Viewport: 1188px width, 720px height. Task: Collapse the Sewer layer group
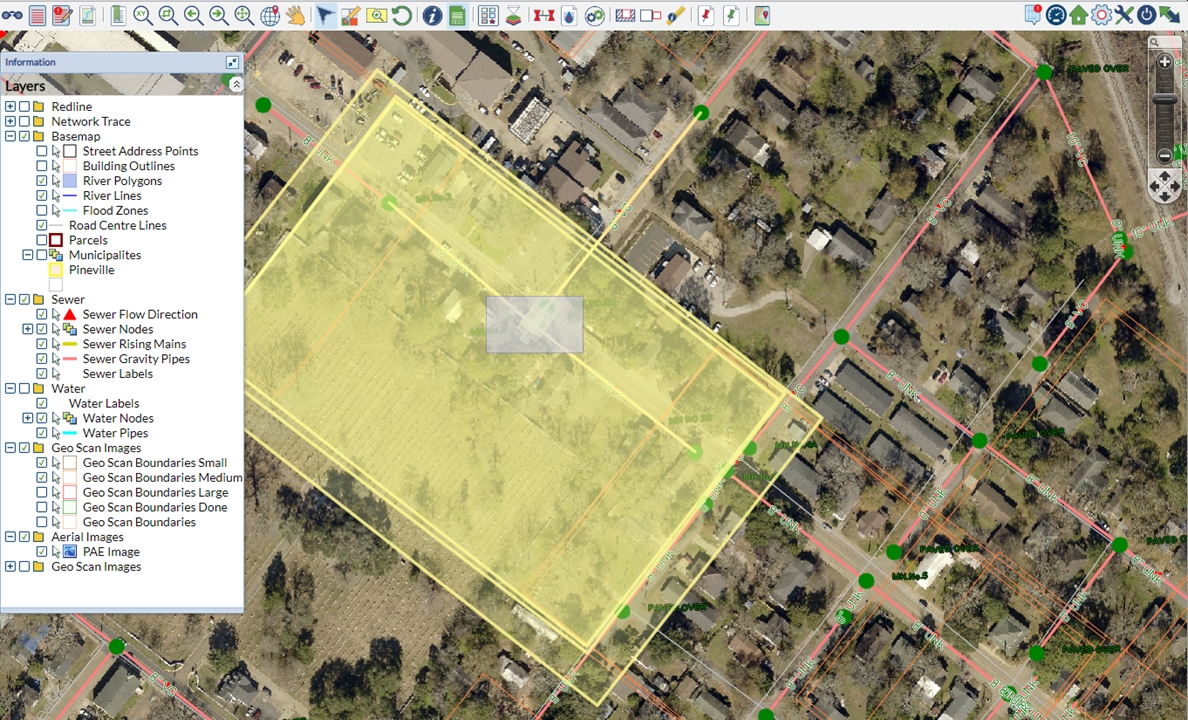point(10,299)
